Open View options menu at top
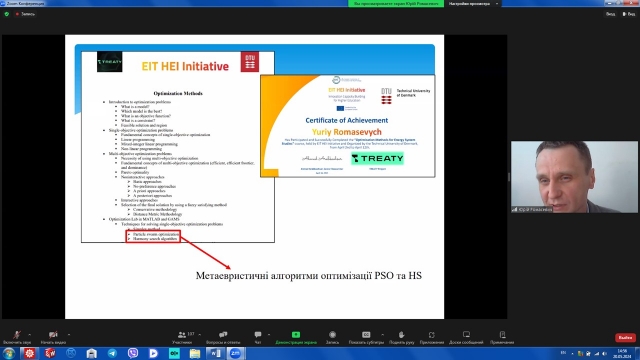 point(629,14)
